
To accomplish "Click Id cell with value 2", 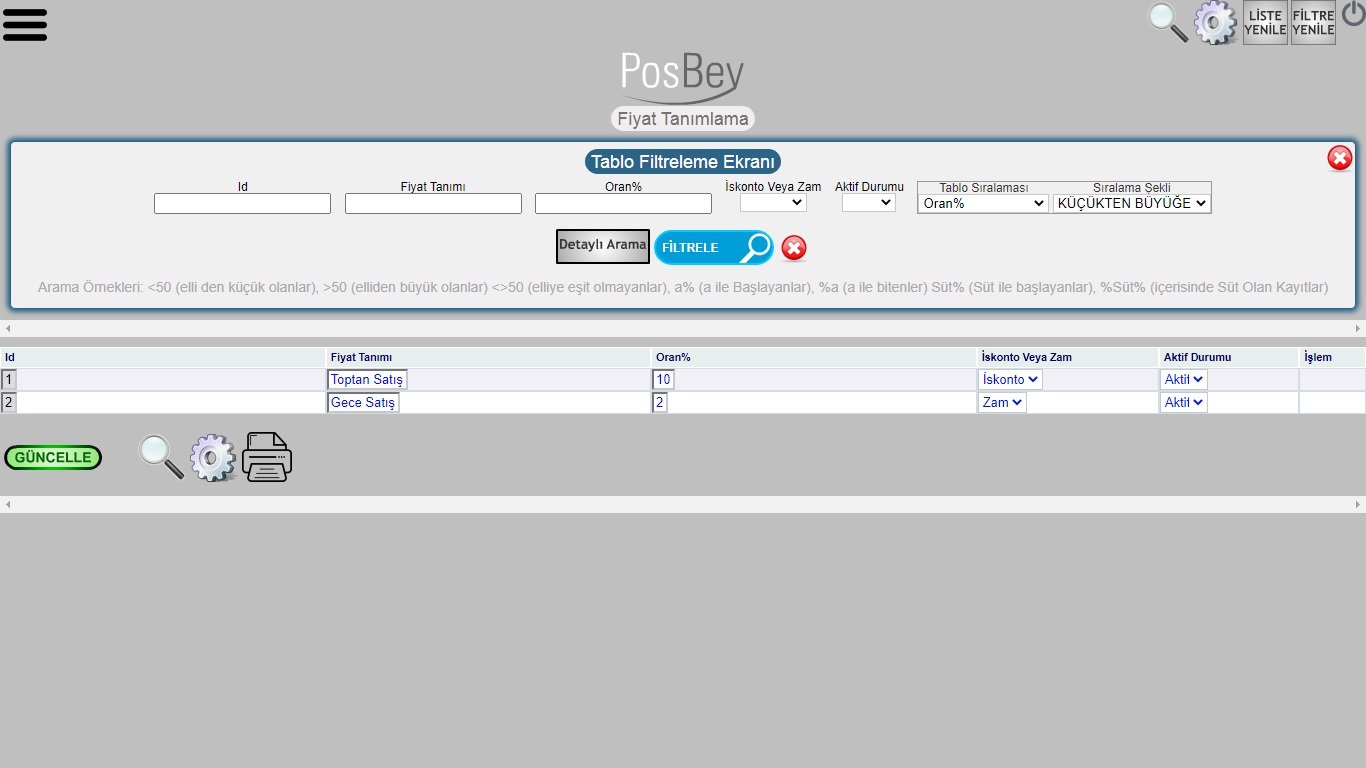I will pyautogui.click(x=9, y=403).
